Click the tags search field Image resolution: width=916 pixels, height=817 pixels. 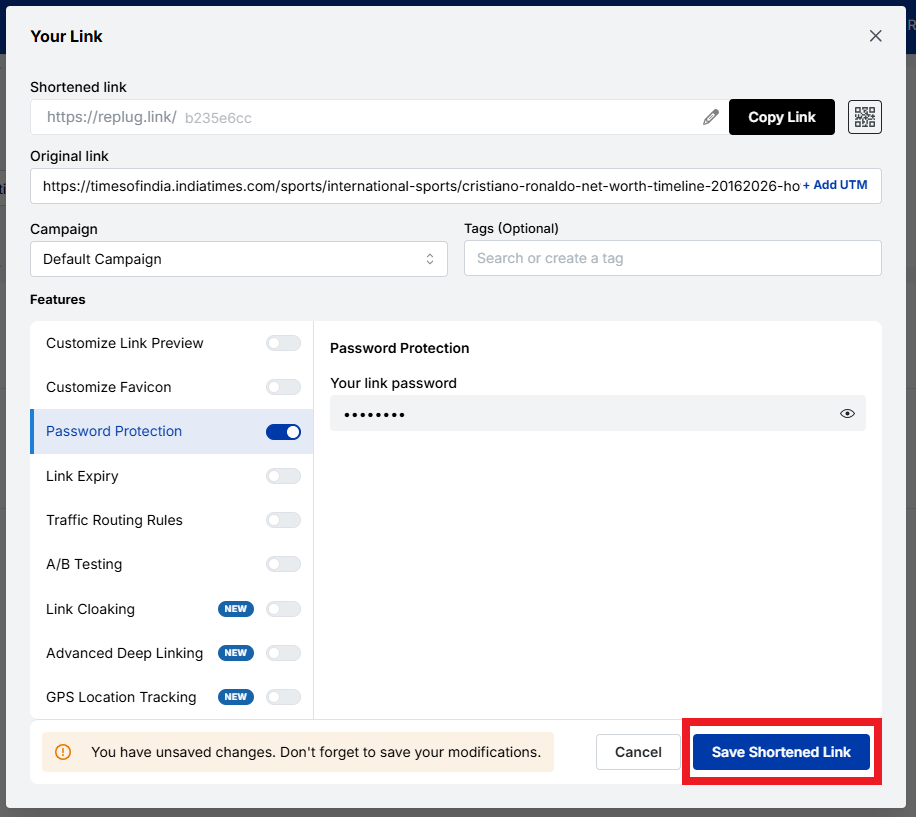672,258
